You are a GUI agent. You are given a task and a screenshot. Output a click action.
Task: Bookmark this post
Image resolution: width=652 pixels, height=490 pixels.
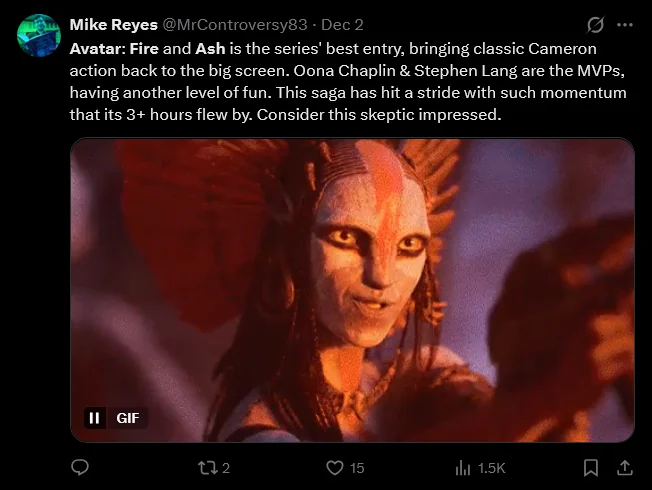(x=590, y=468)
